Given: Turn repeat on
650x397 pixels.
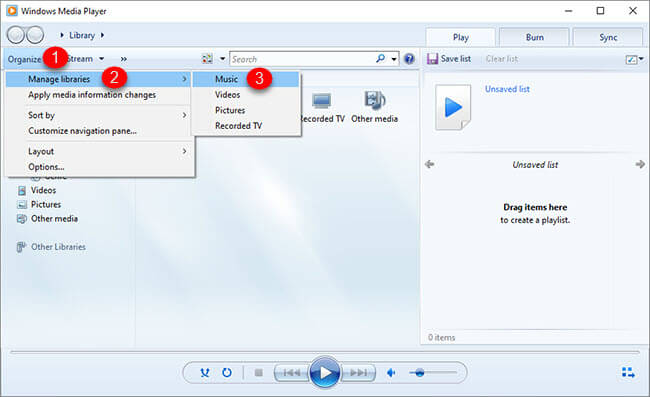Looking at the screenshot, I should pos(227,373).
